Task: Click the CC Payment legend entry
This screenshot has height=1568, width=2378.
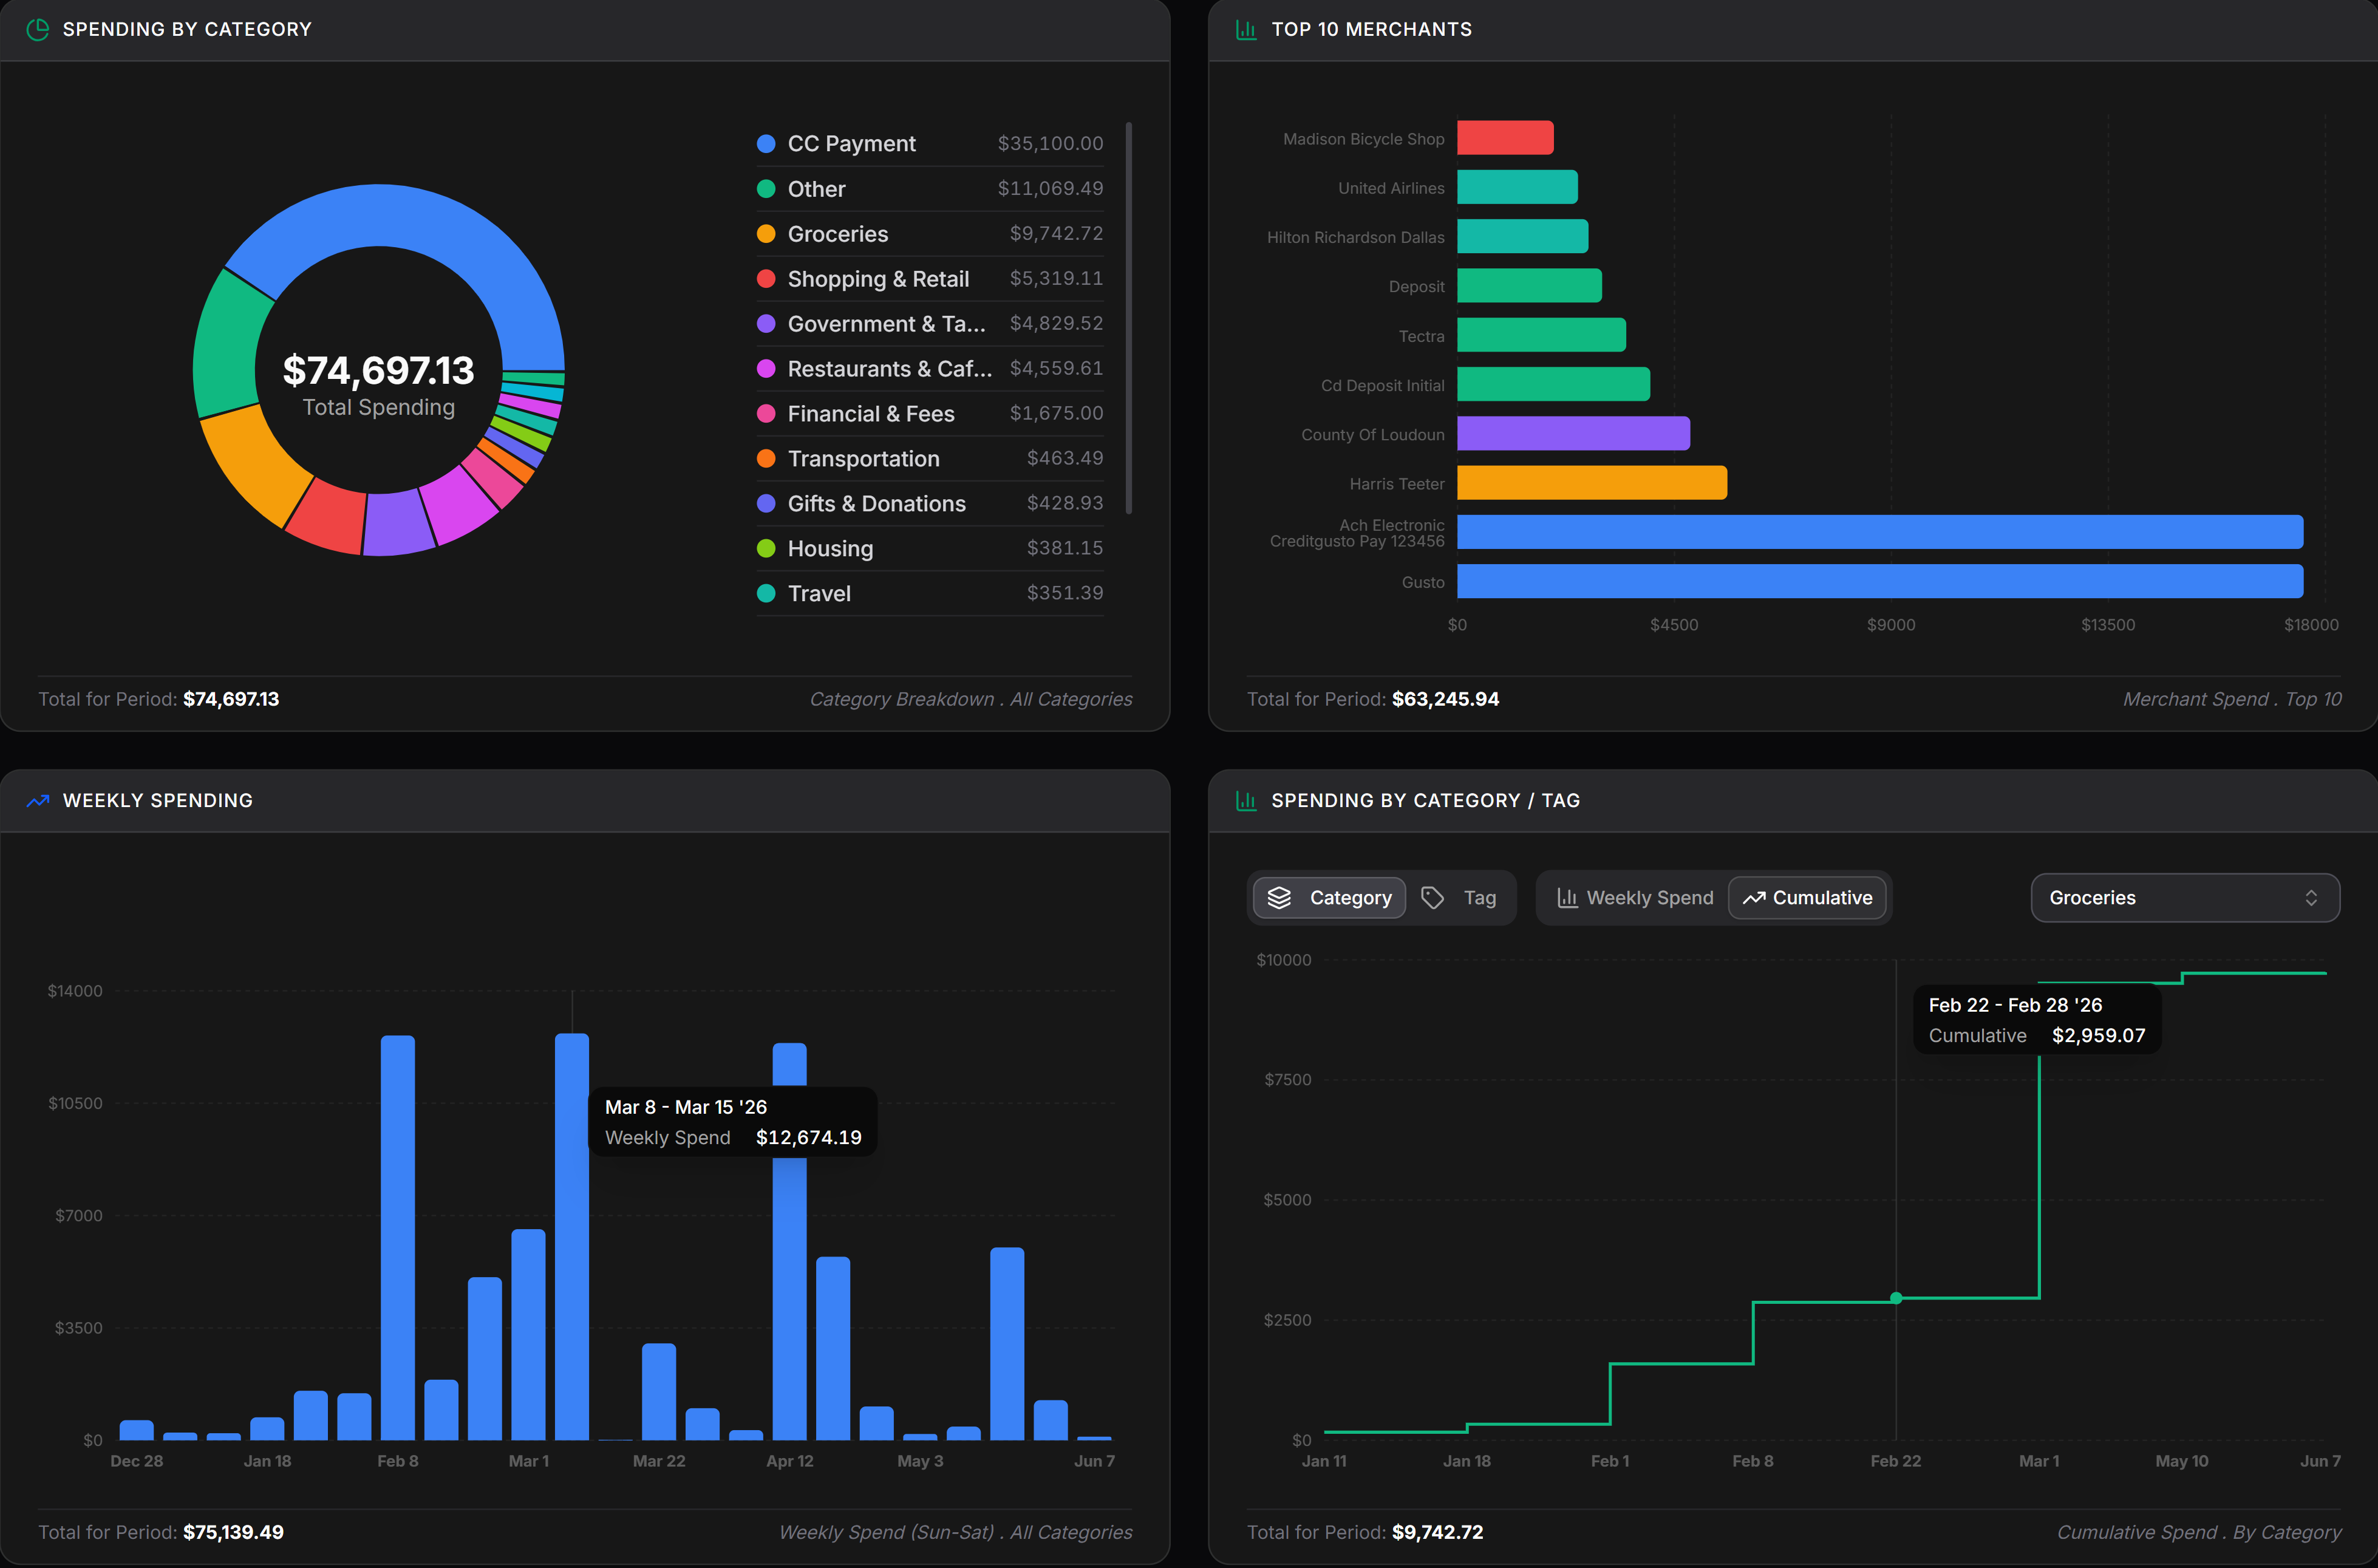Action: coord(929,144)
